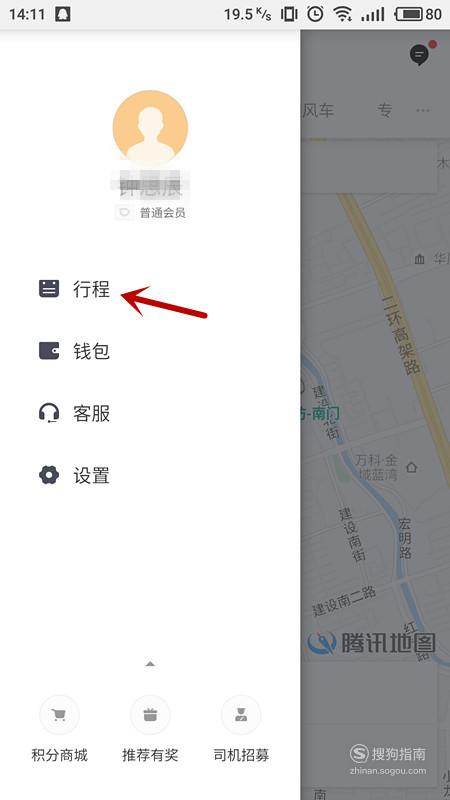Tap the 推荐有奖 gift icon
This screenshot has width=450, height=800.
click(150, 715)
